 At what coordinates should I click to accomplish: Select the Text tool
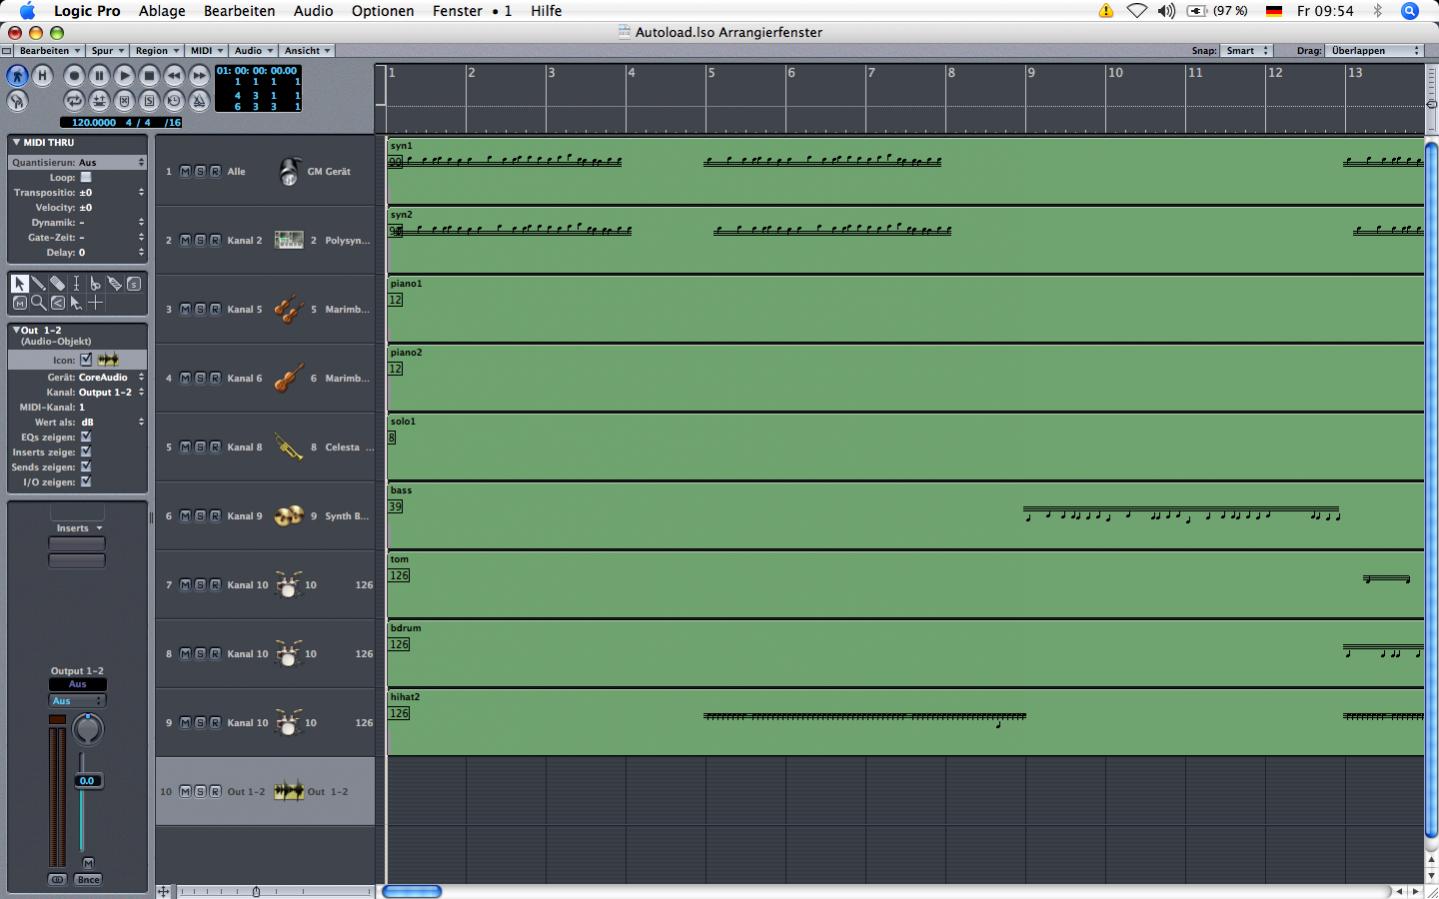[x=77, y=284]
